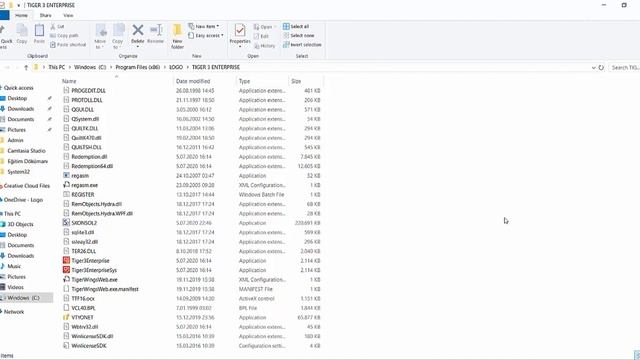Select the TTF16.ocx file
Screen dimensions: 640x360
click(x=79, y=298)
